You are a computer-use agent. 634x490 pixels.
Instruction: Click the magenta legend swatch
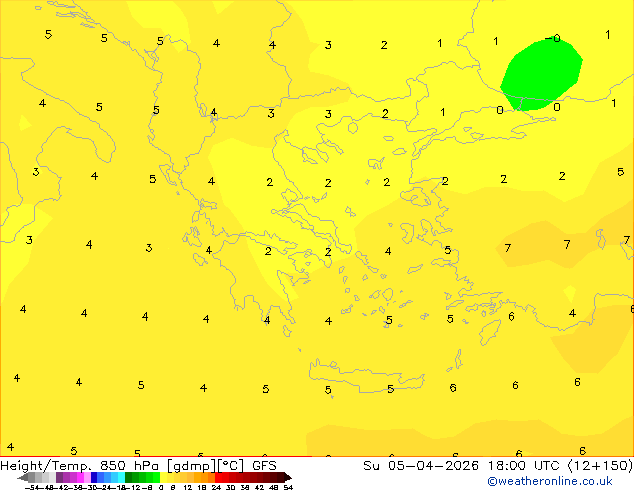(80, 477)
